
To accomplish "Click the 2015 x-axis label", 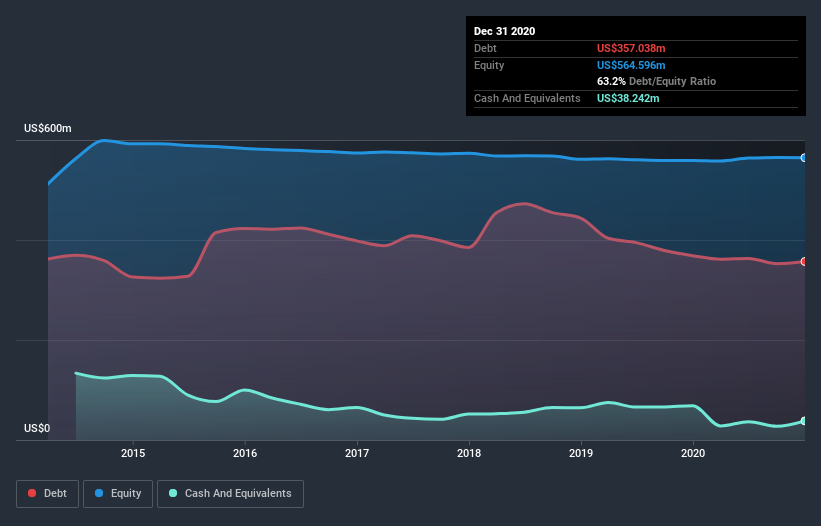I will (x=133, y=453).
